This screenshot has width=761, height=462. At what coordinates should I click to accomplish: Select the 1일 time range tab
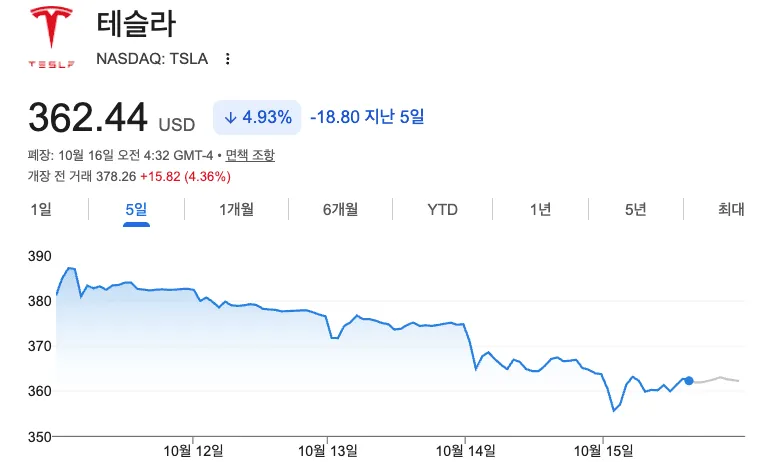(41, 209)
